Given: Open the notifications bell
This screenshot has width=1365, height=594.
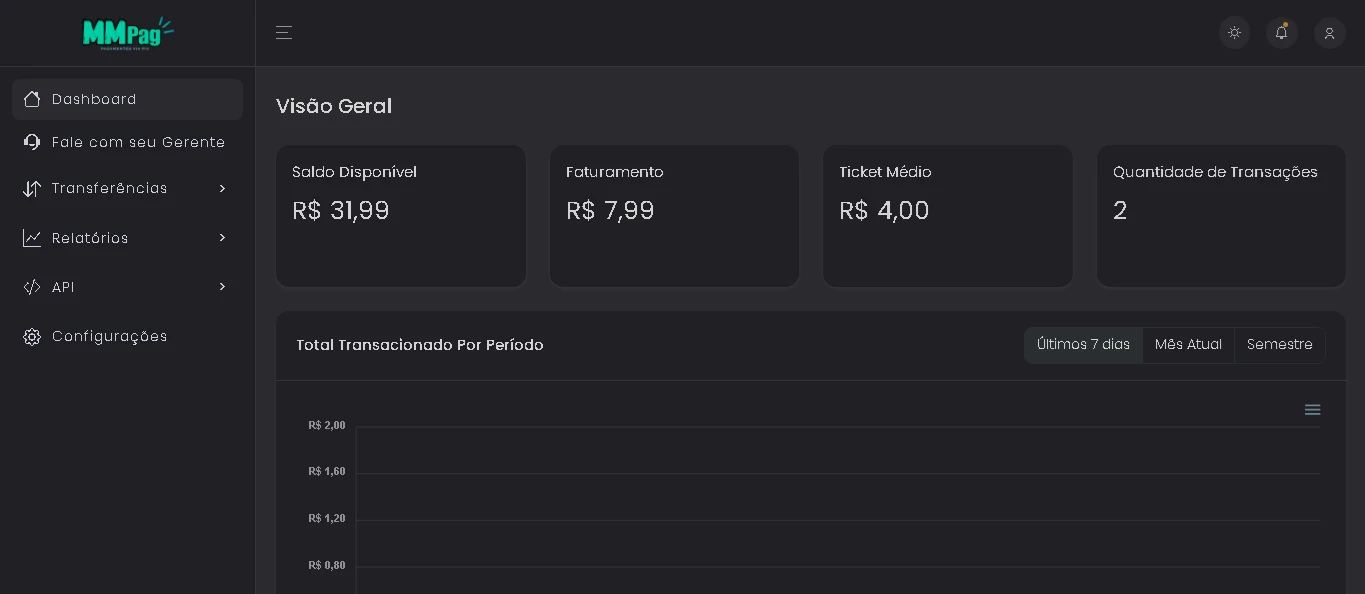Looking at the screenshot, I should pyautogui.click(x=1281, y=33).
